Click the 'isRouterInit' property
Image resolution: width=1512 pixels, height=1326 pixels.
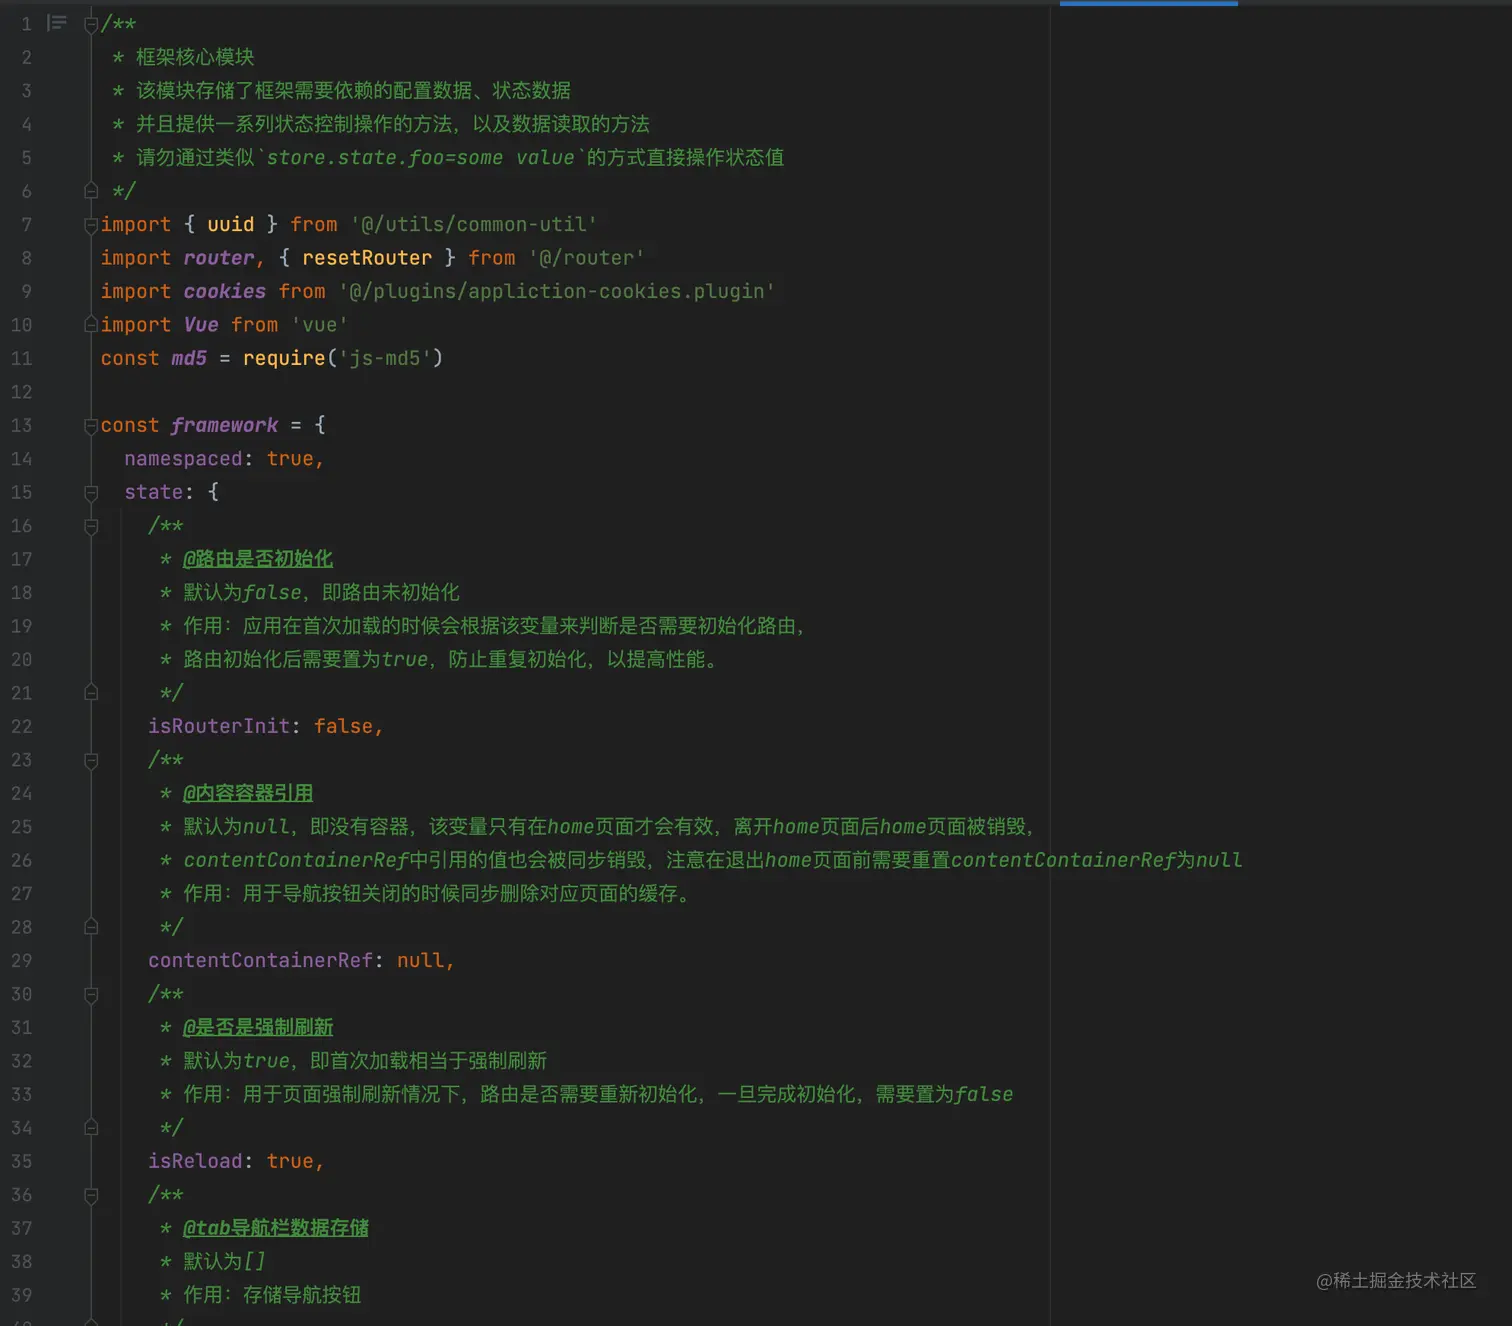point(219,726)
